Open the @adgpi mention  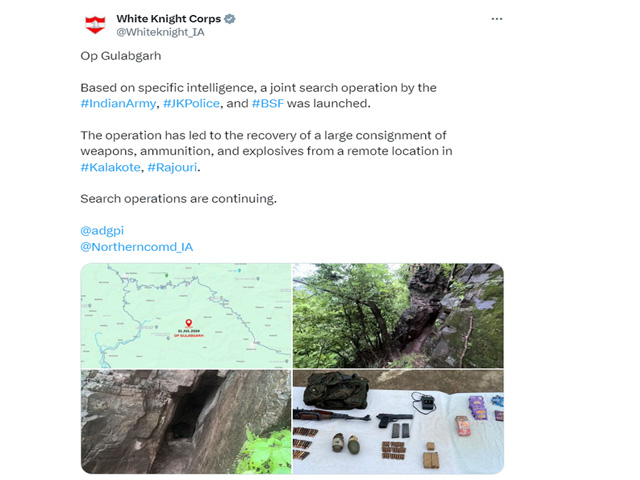click(x=102, y=231)
